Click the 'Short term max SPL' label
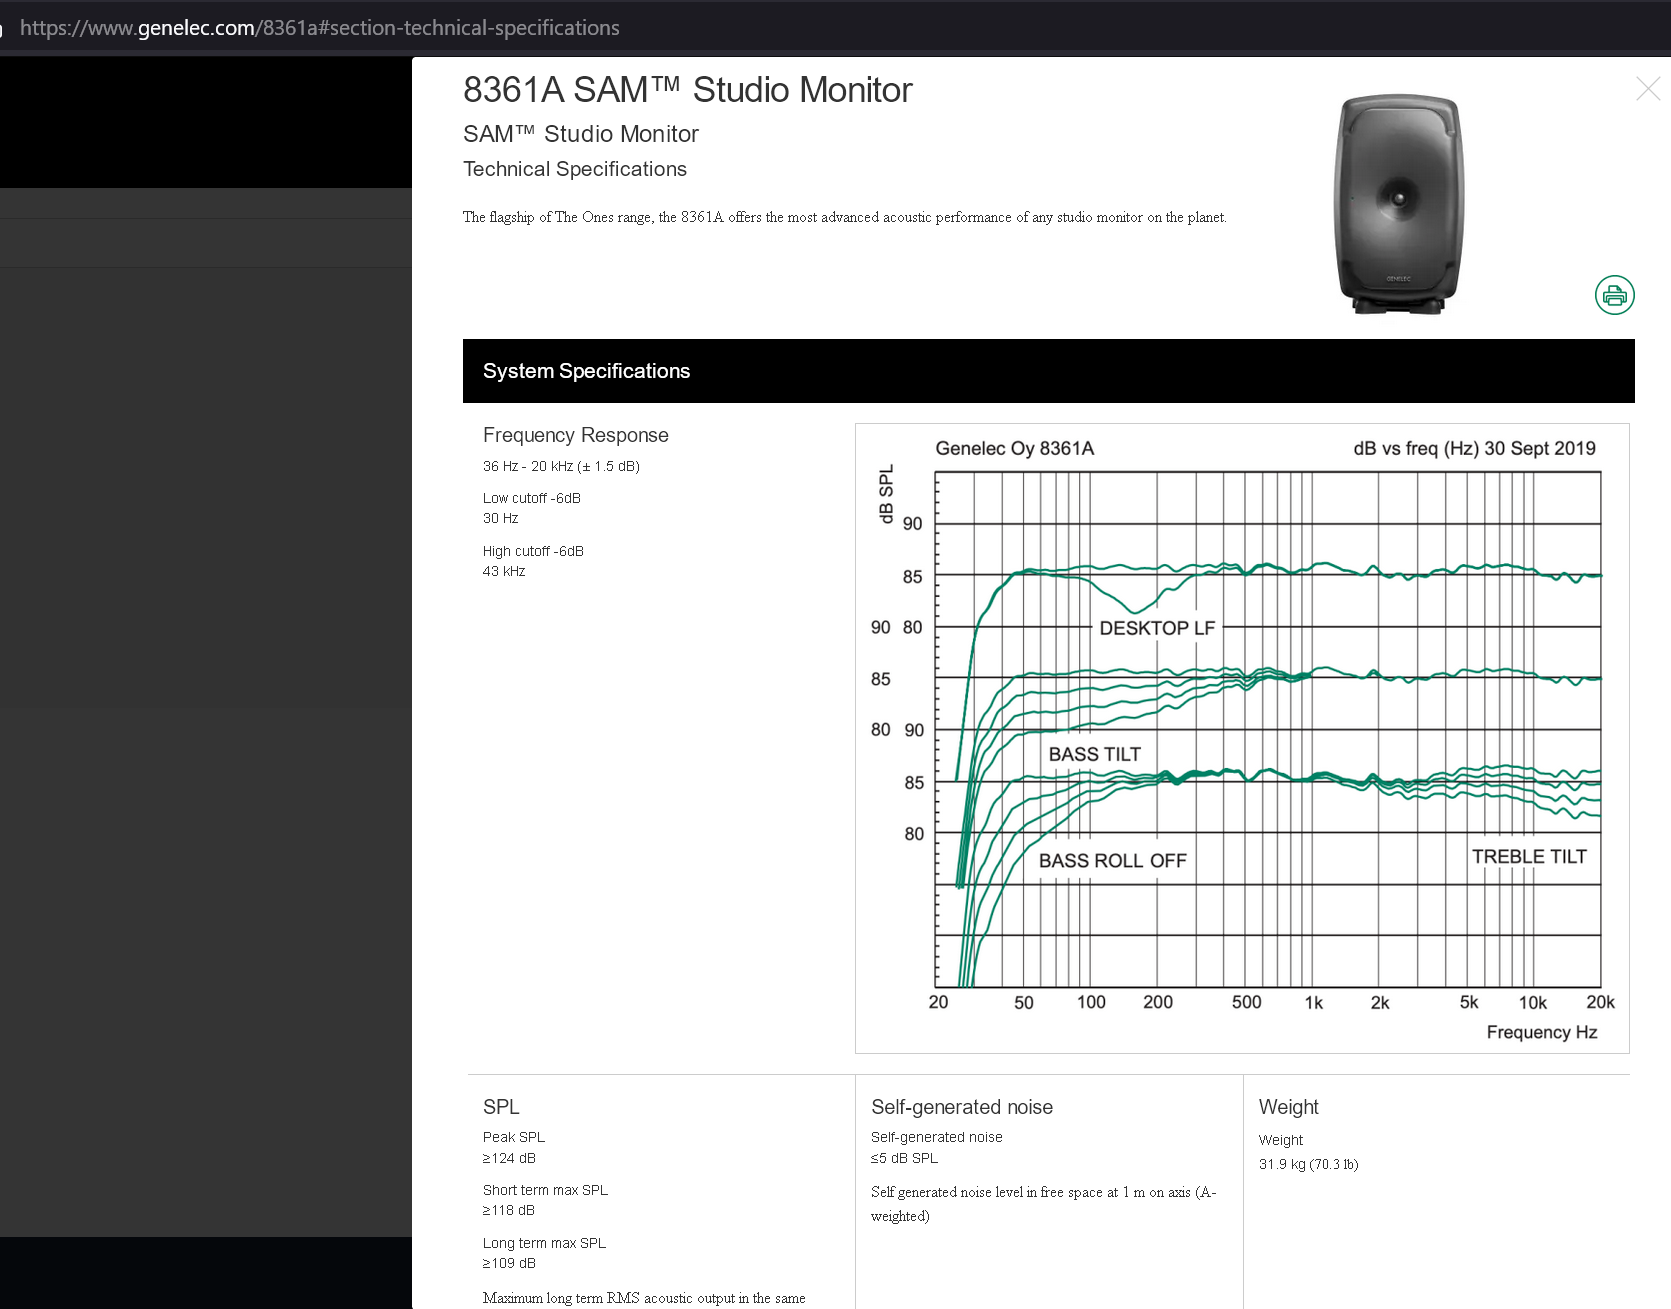The height and width of the screenshot is (1309, 1671). point(545,1190)
